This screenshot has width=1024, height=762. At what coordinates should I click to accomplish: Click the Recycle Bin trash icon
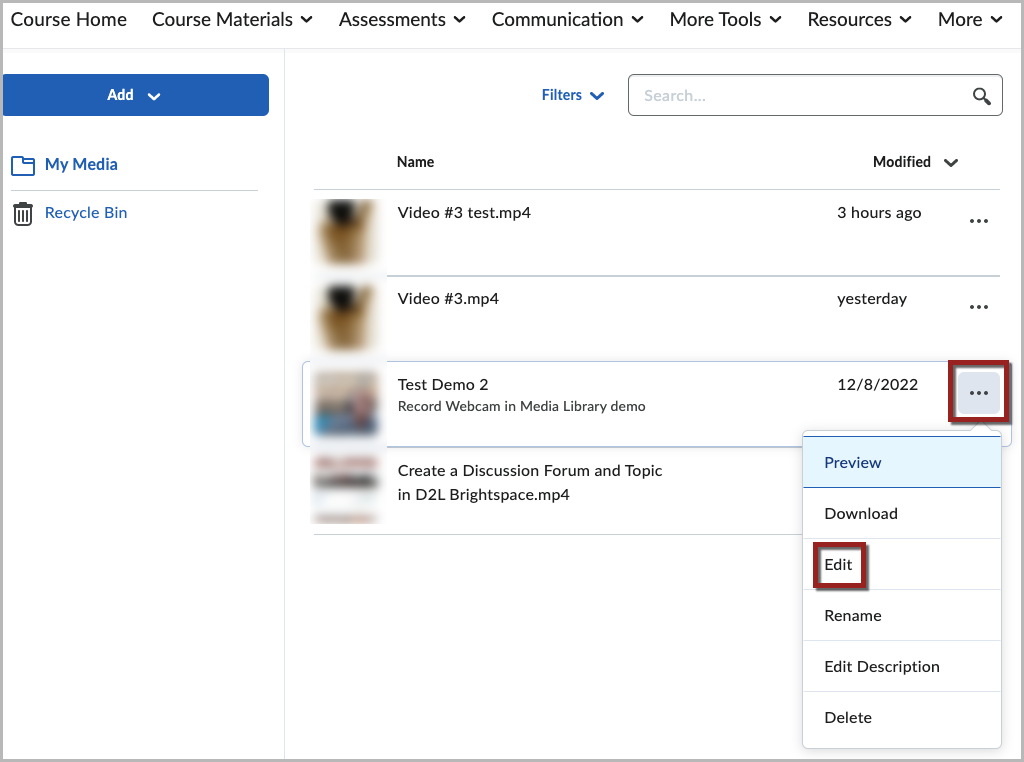pos(23,214)
